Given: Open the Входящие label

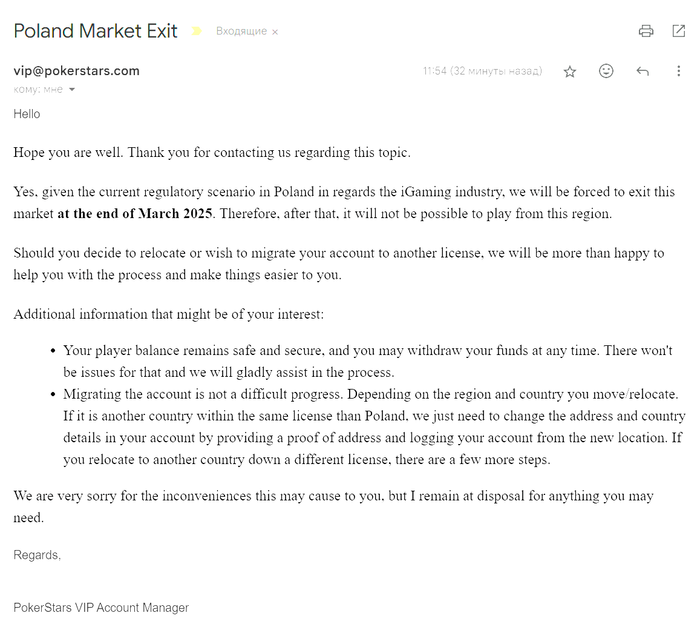Looking at the screenshot, I should [241, 32].
